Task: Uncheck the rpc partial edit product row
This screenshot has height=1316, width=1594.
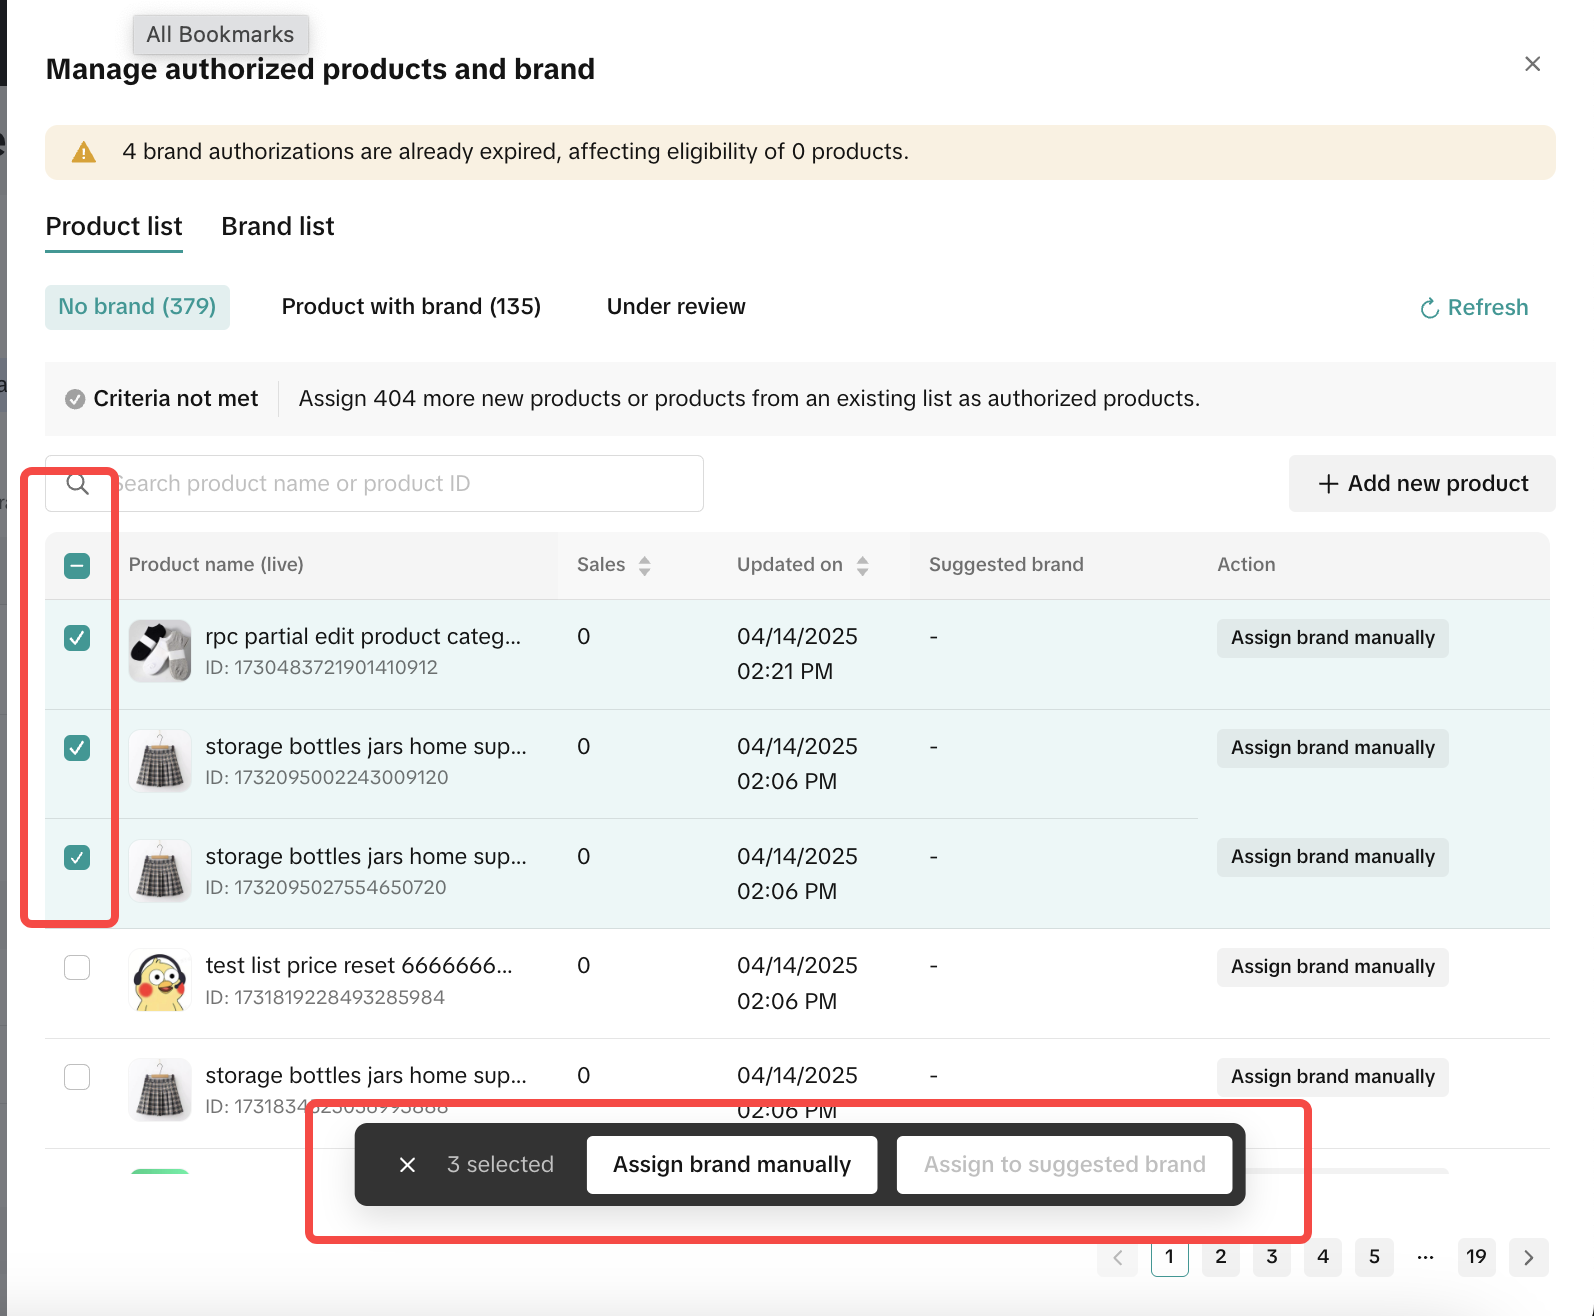Action: pos(77,638)
